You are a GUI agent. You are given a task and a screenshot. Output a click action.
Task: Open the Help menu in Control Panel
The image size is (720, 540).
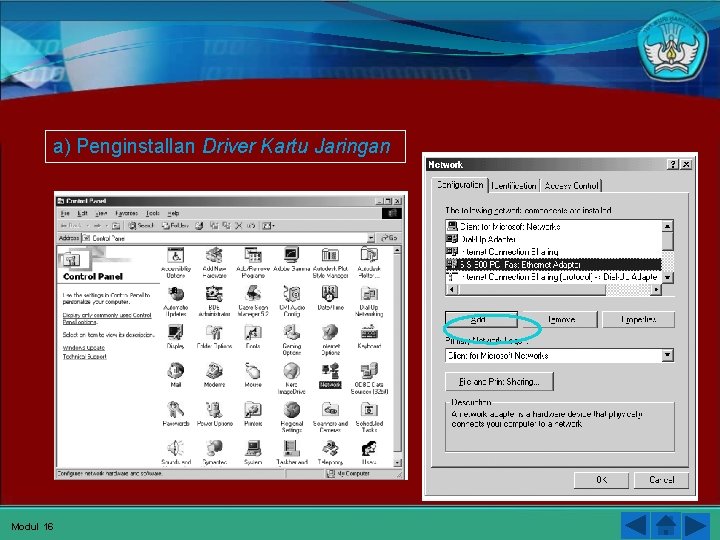(x=173, y=213)
